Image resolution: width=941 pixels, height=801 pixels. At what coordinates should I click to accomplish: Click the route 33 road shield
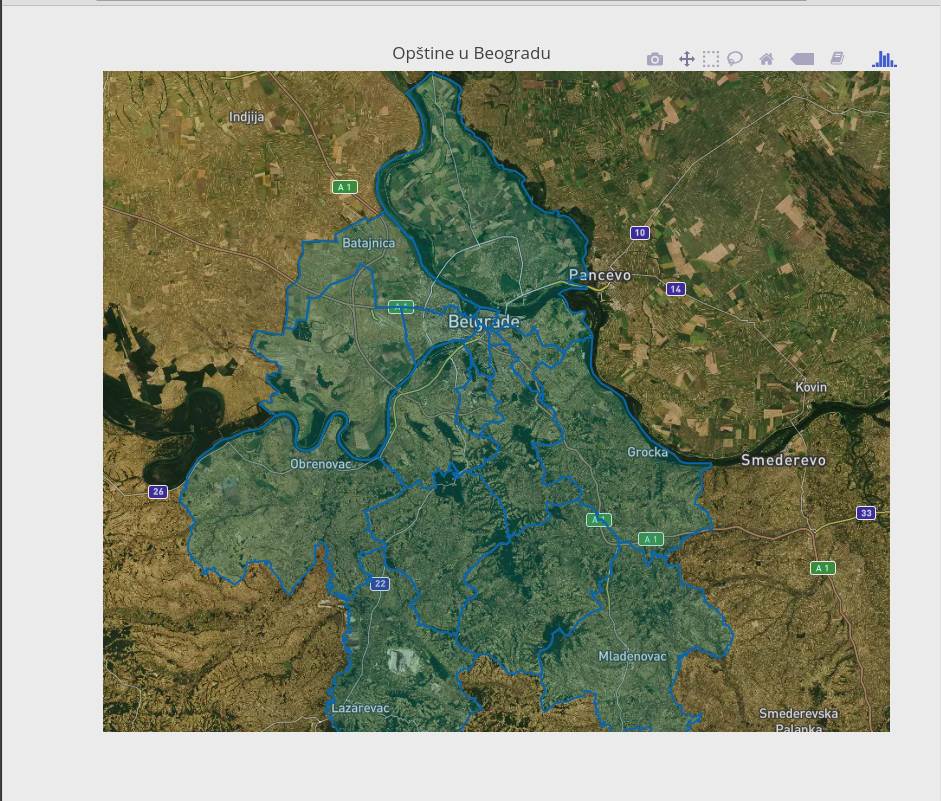[866, 513]
